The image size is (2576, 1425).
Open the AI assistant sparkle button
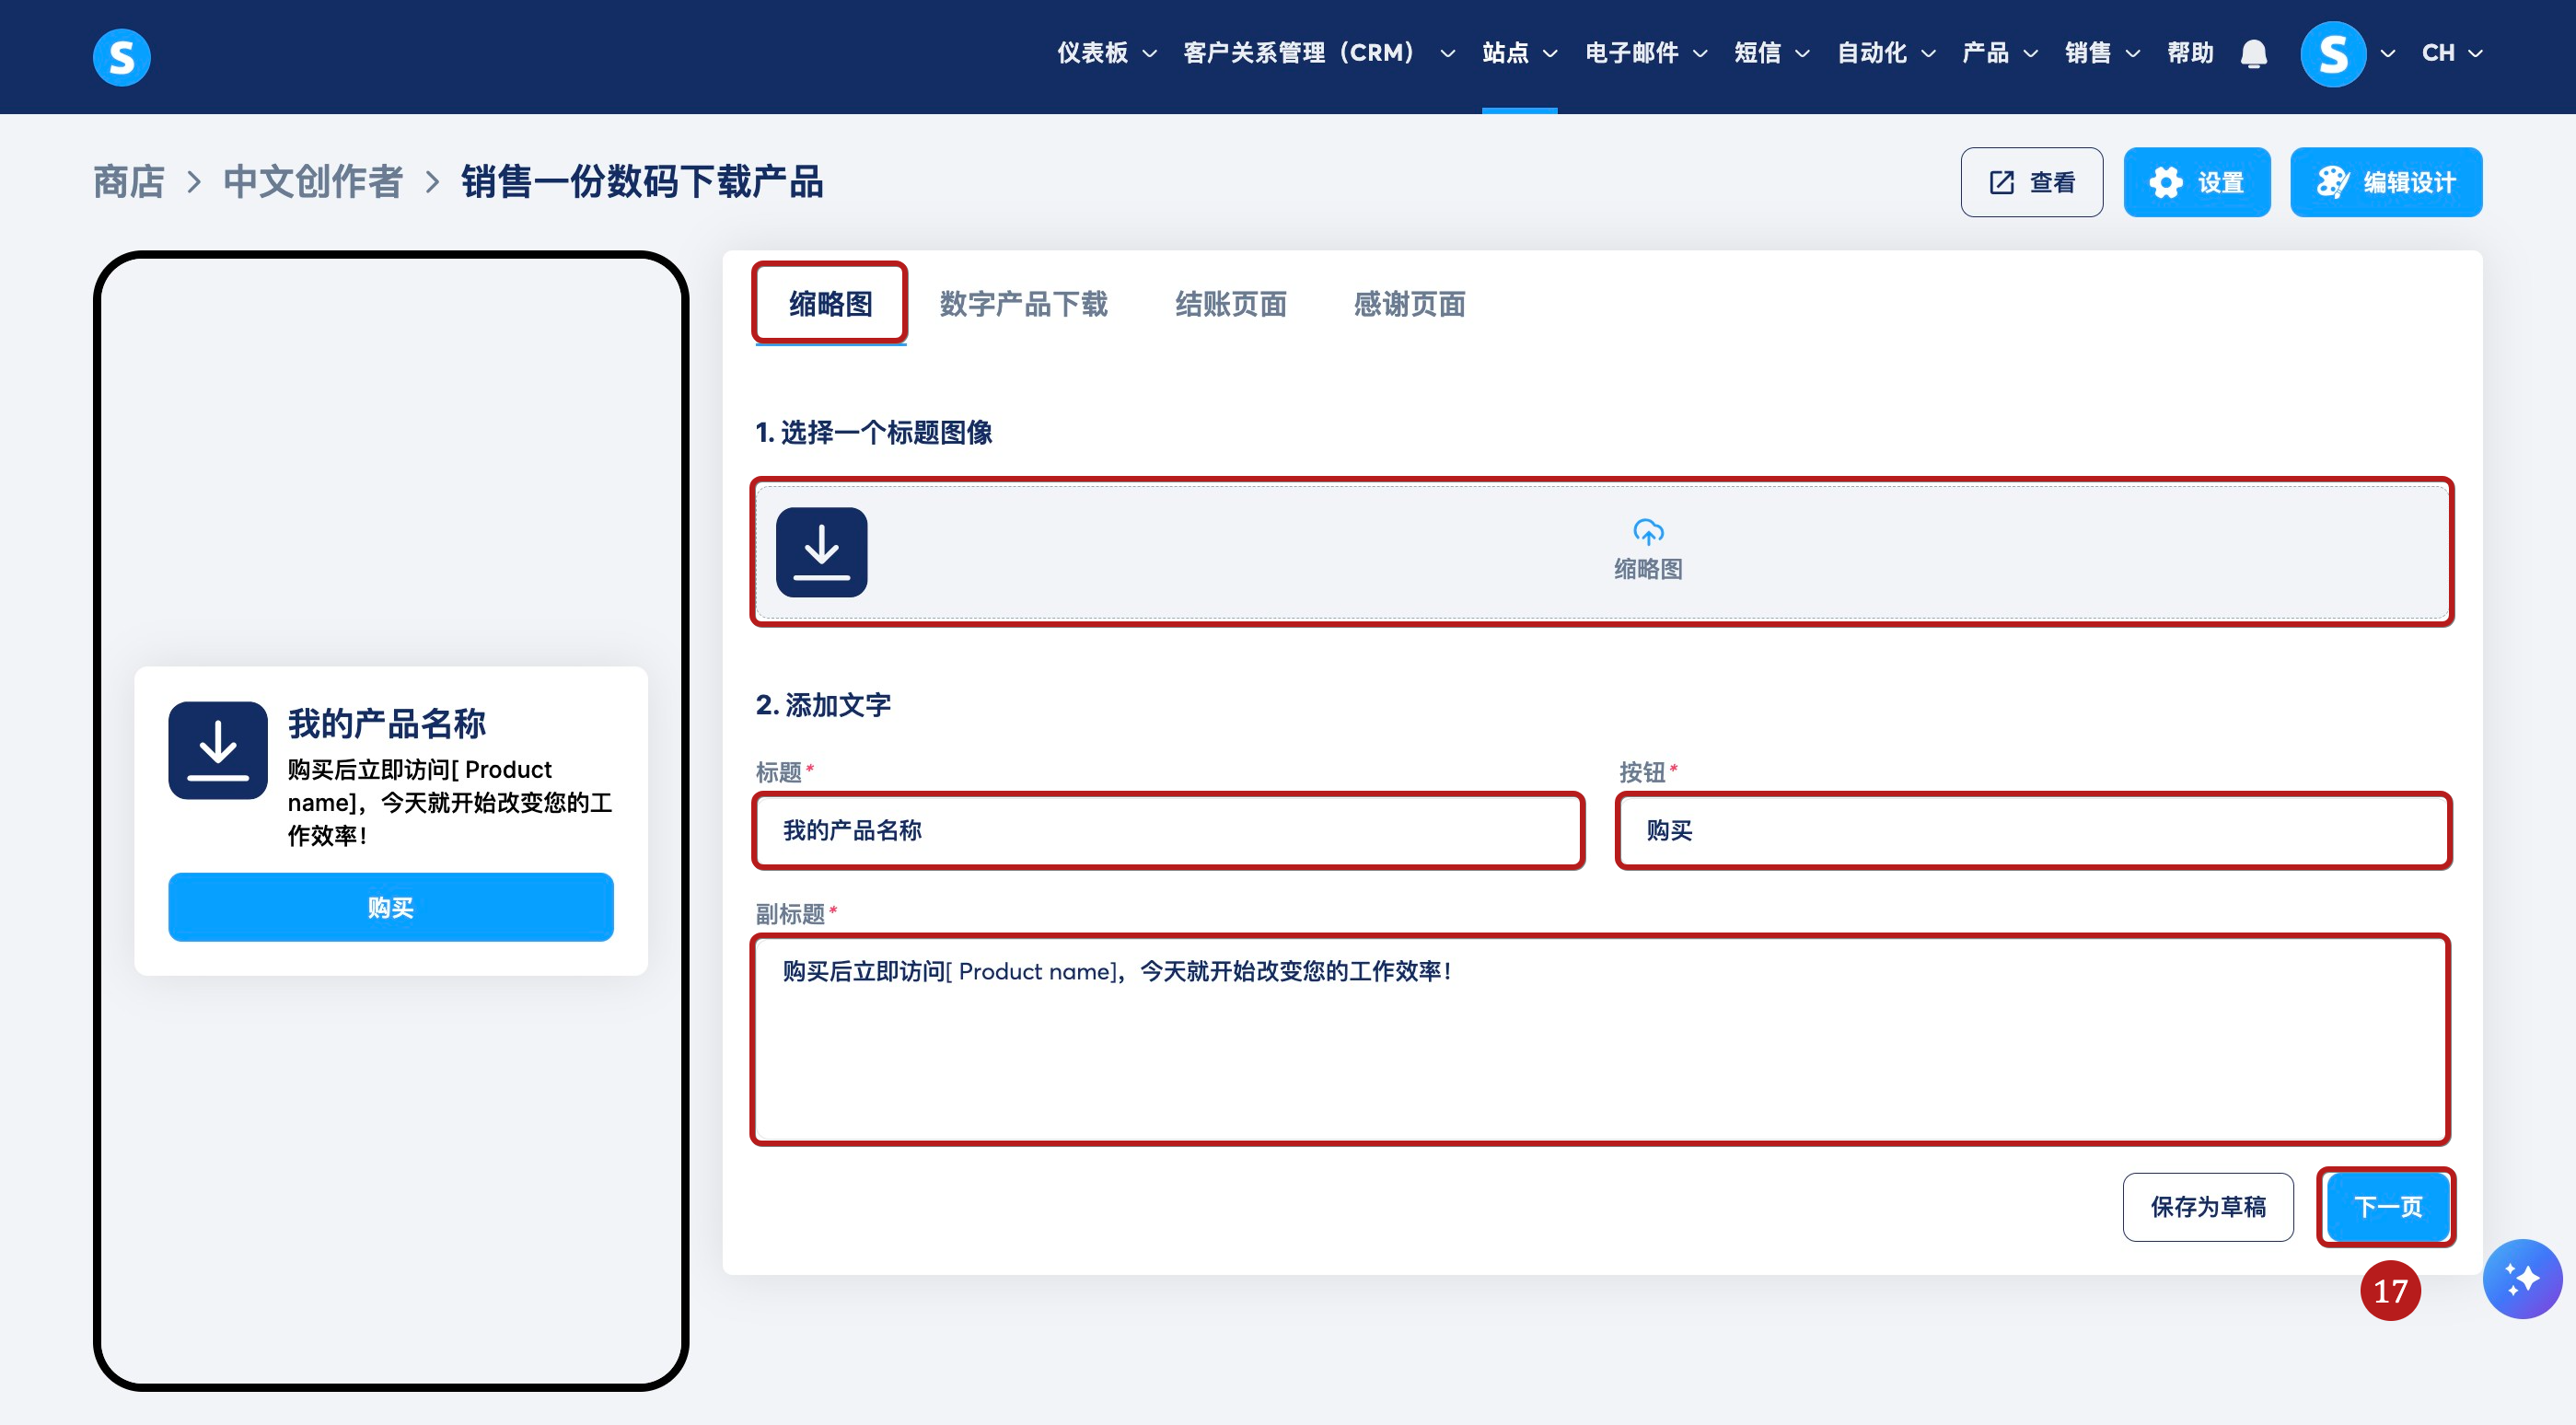click(x=2521, y=1278)
